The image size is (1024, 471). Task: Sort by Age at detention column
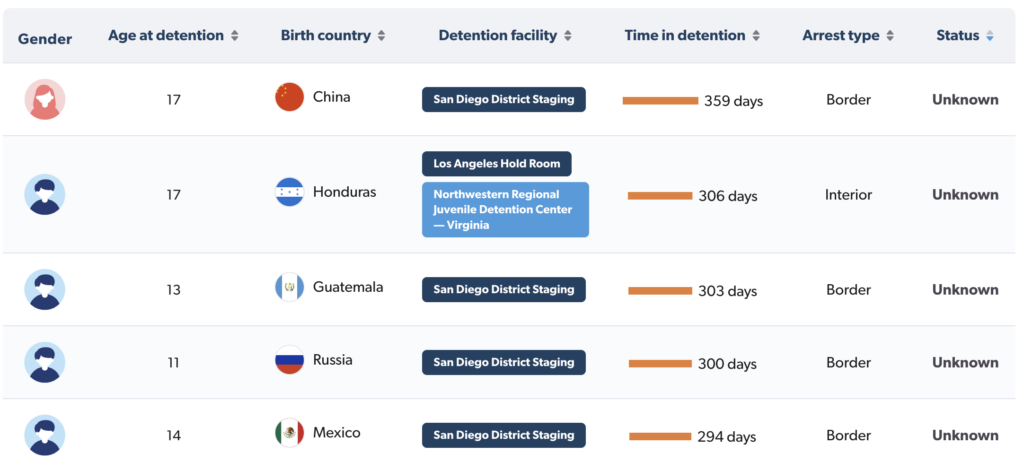click(234, 36)
